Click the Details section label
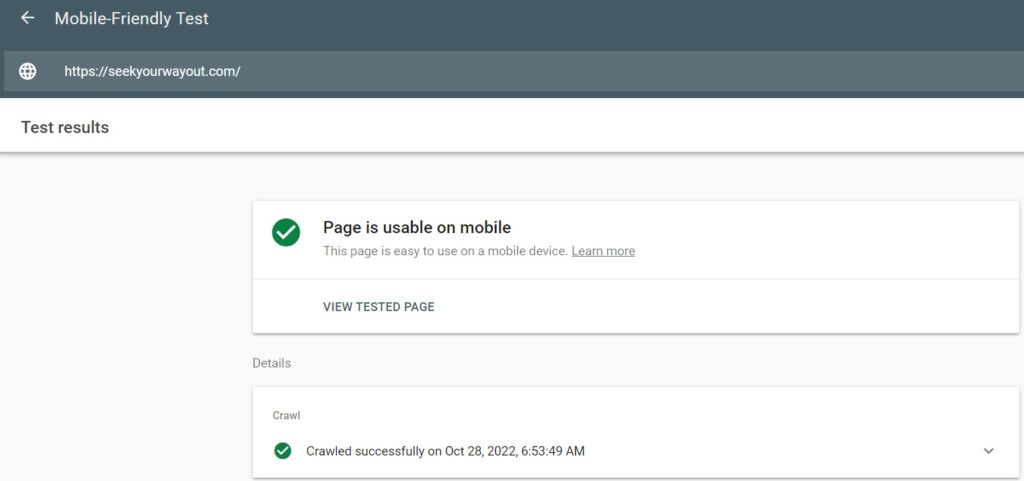The image size is (1024, 481). coord(272,363)
